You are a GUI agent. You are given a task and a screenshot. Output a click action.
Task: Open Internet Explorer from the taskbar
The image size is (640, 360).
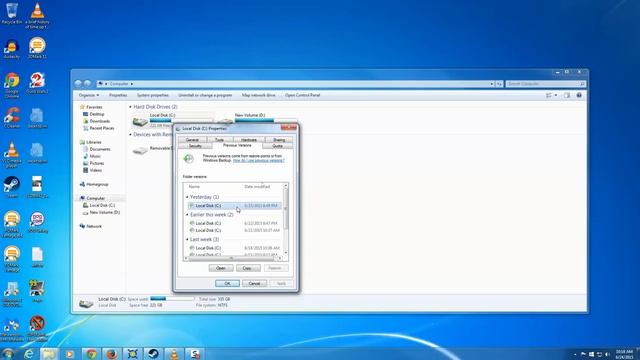(x=29, y=354)
